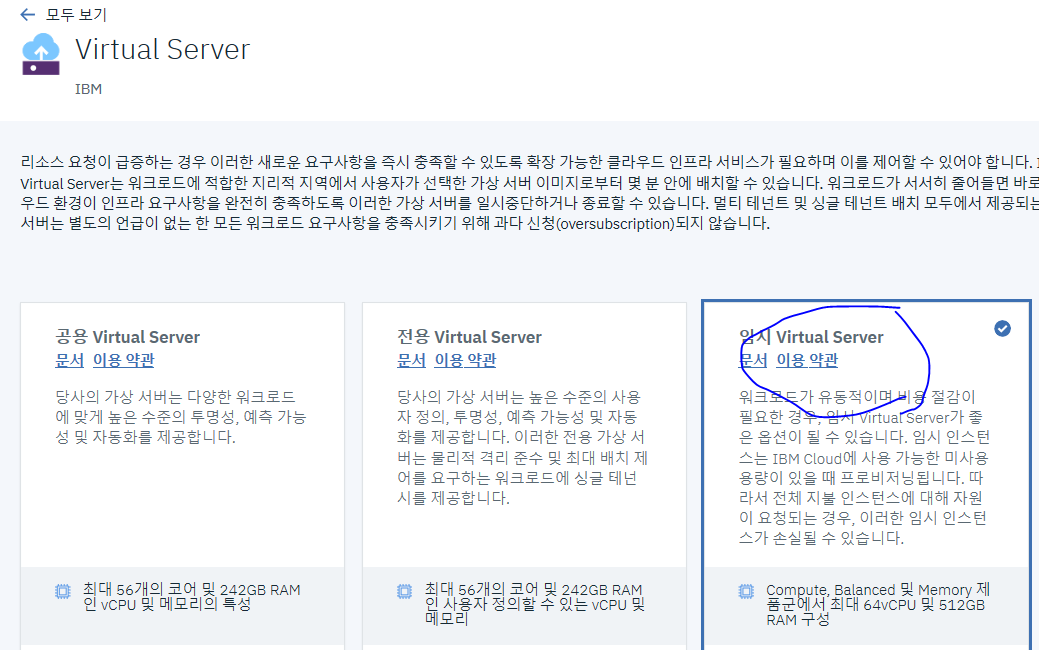Click 전용 card spec text about customizable vCPU
Viewport: 1039px width, 650px height.
pos(535,604)
